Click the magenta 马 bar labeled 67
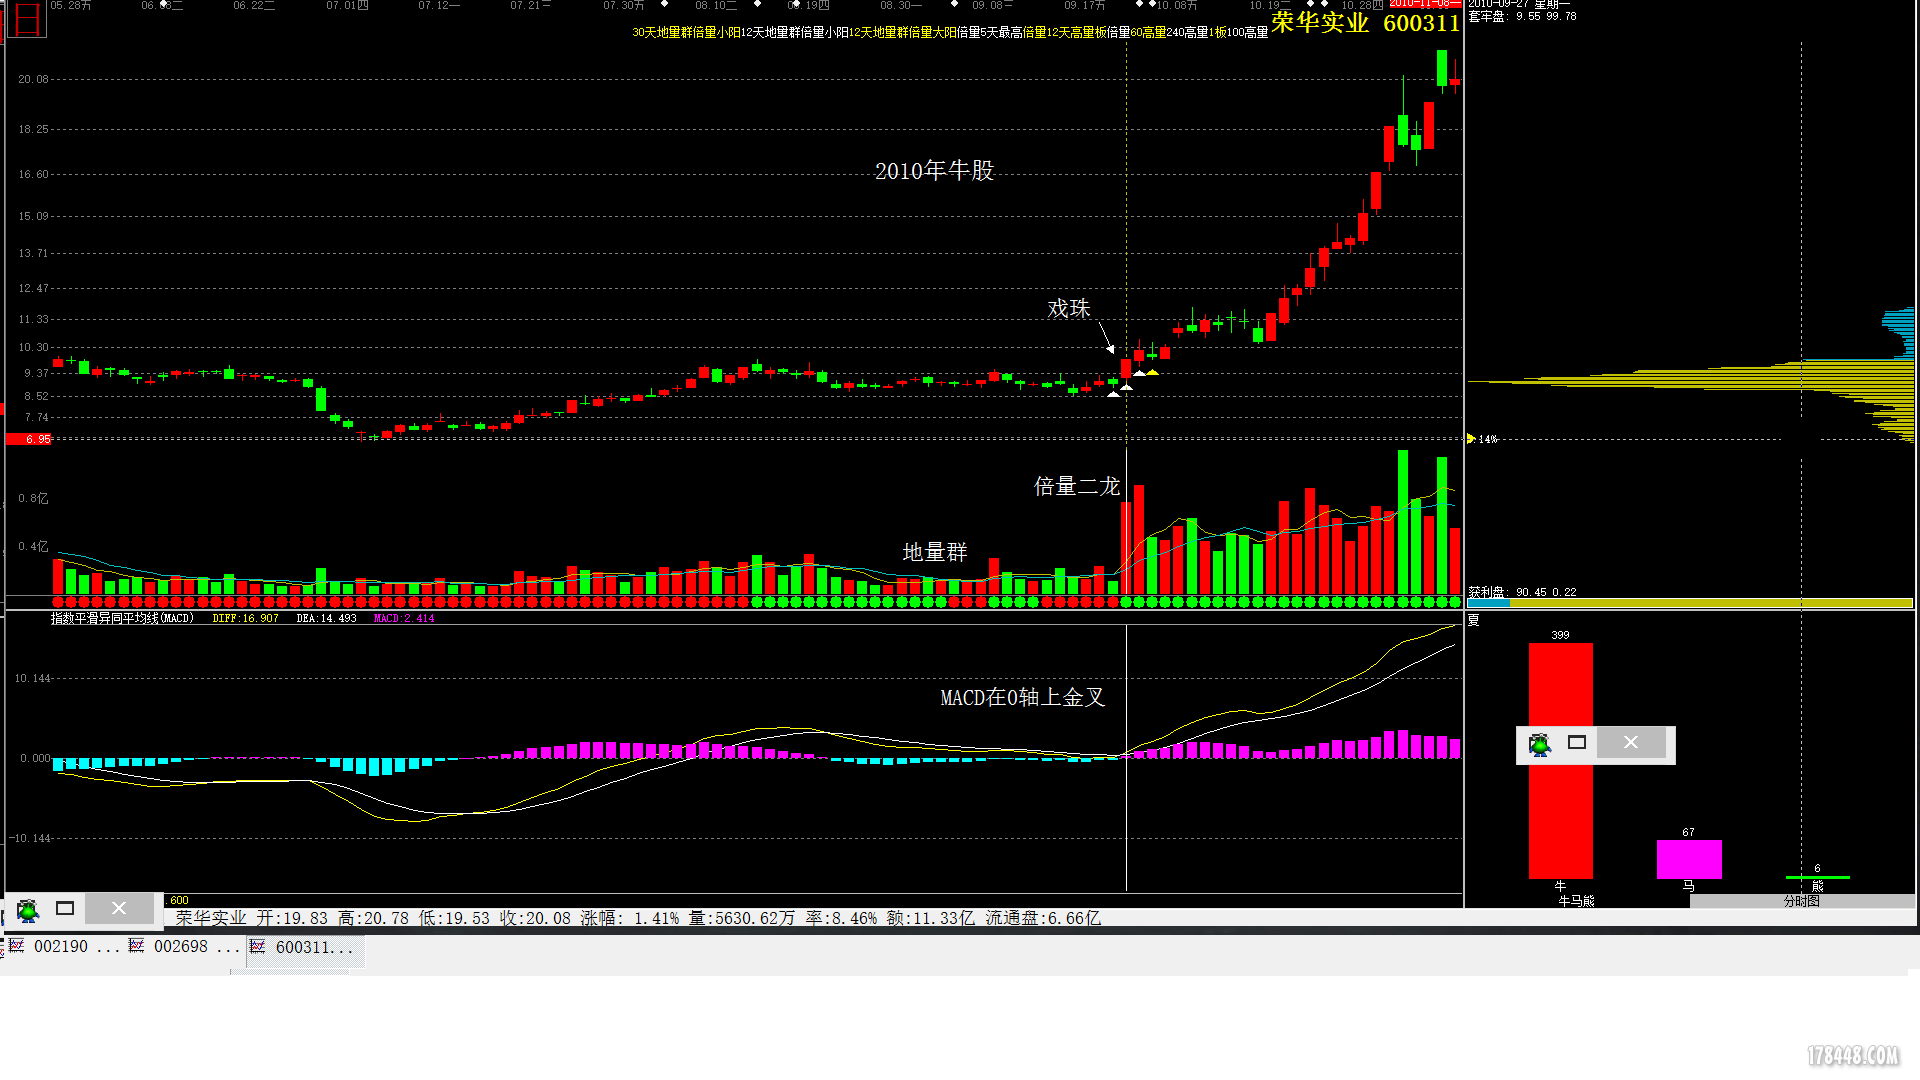This screenshot has width=1920, height=1080. 1689,859
